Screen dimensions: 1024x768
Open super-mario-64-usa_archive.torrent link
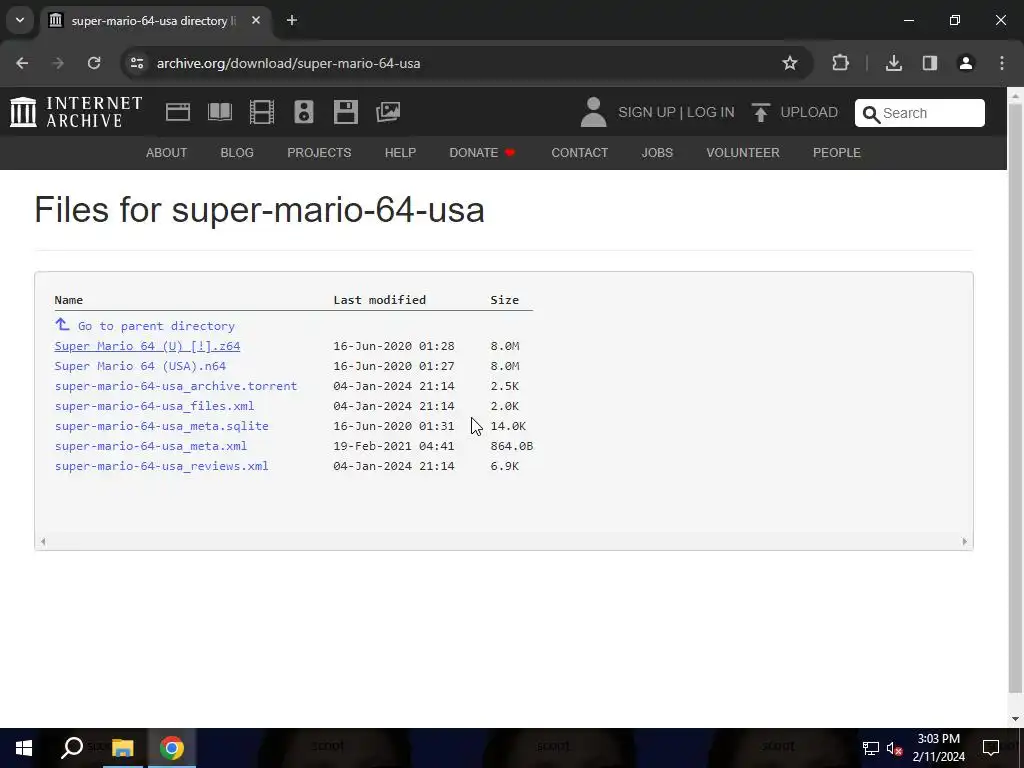176,386
